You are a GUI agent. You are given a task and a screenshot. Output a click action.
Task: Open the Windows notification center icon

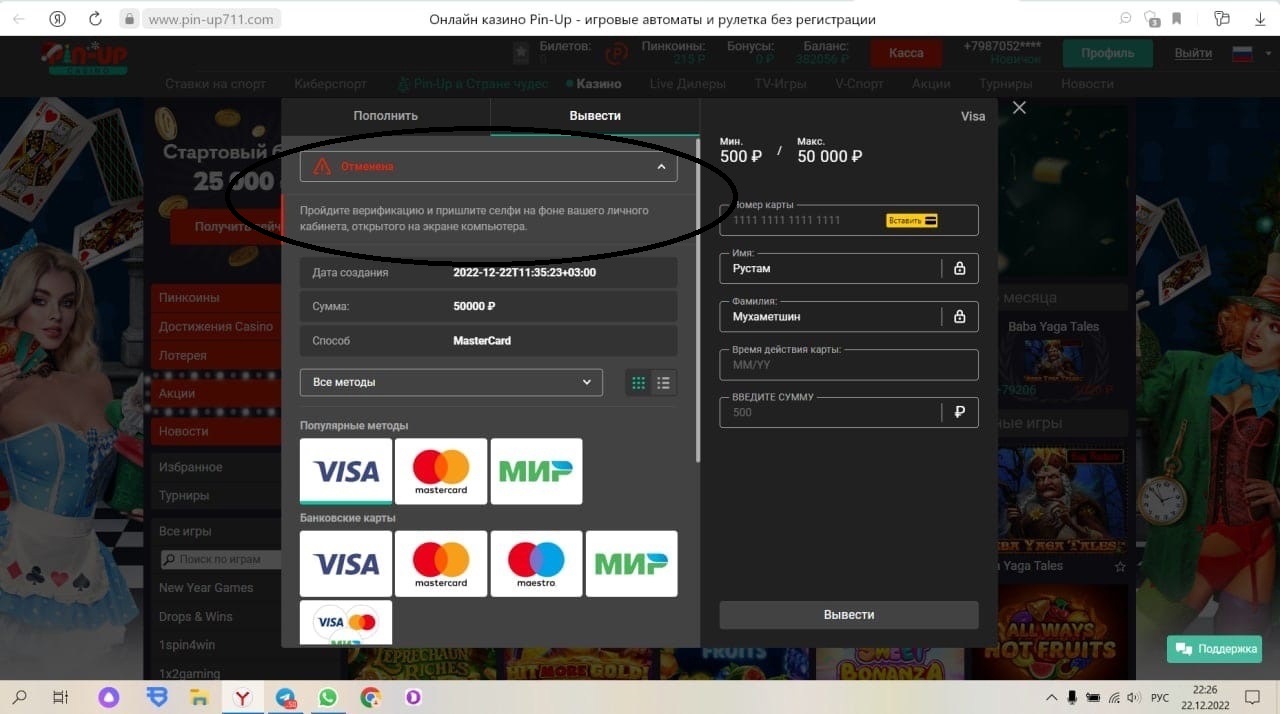point(1251,697)
